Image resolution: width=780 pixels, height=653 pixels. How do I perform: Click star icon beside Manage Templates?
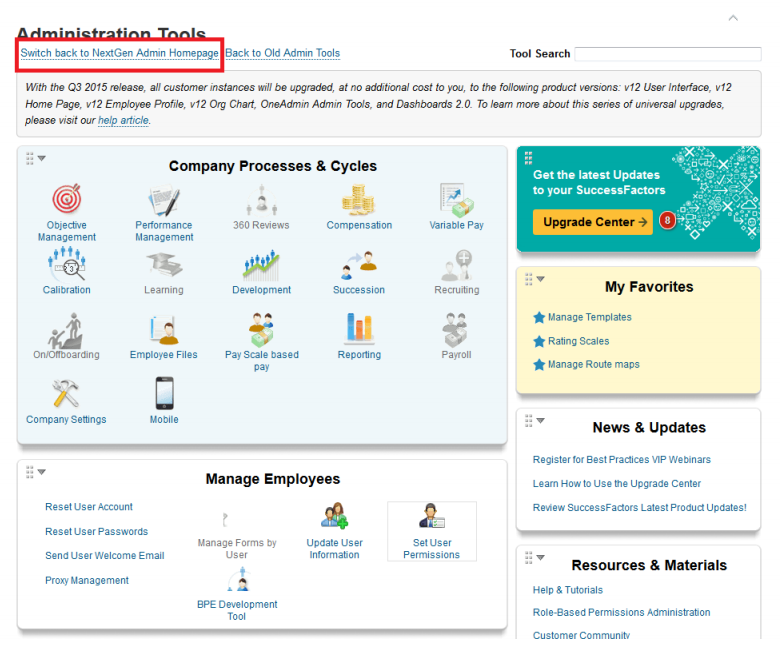539,317
